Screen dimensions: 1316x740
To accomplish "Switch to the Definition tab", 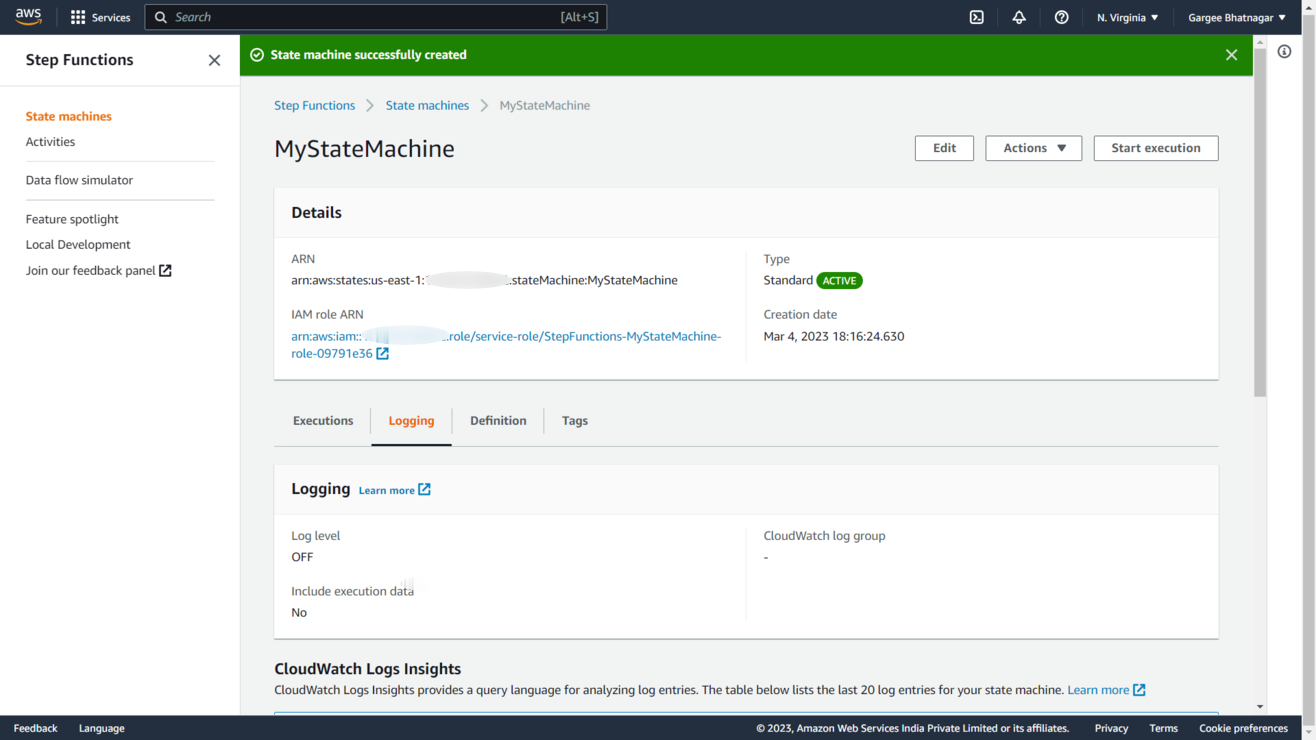I will click(x=498, y=421).
